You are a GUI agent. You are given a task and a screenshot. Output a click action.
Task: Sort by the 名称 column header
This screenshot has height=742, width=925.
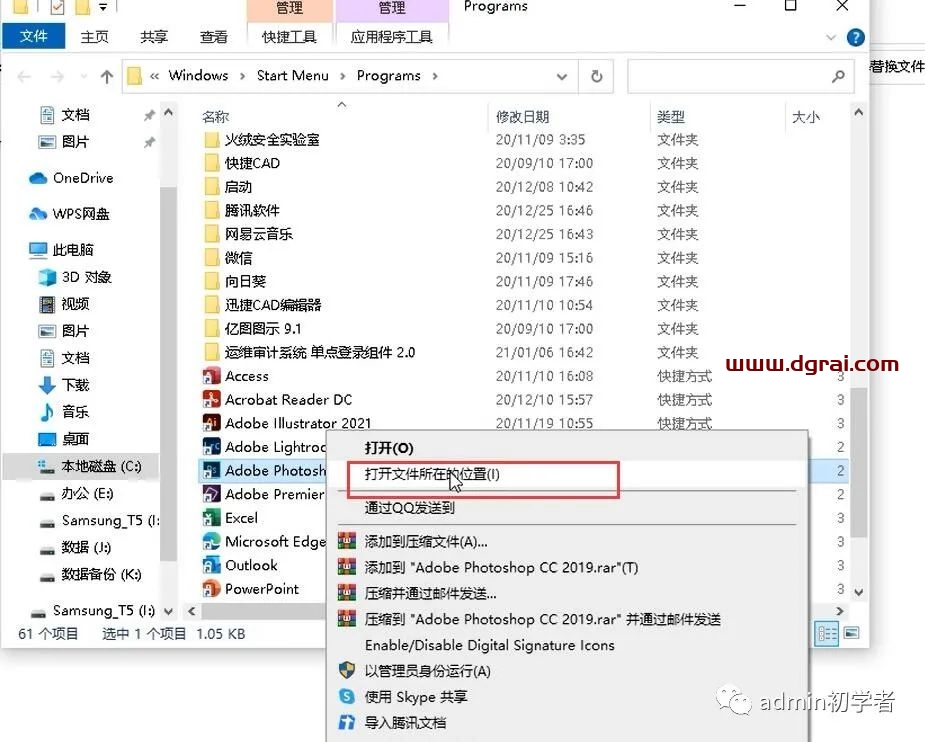(x=215, y=117)
